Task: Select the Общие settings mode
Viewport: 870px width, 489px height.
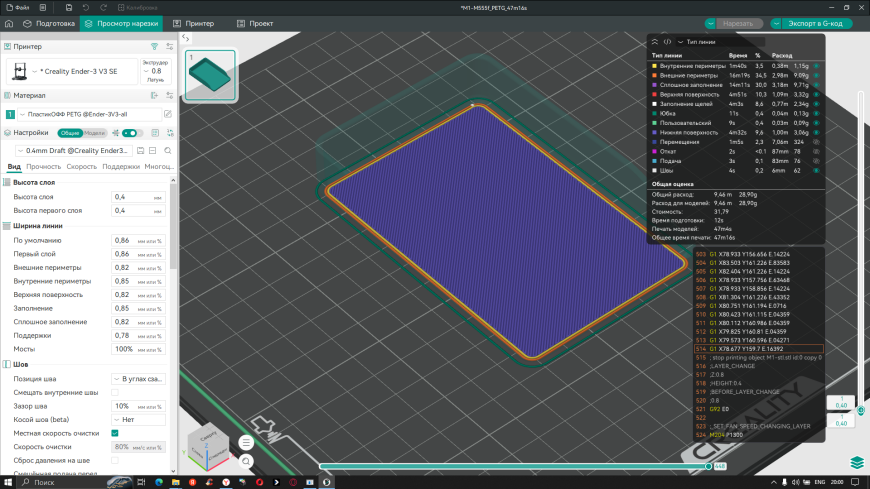Action: pos(70,133)
